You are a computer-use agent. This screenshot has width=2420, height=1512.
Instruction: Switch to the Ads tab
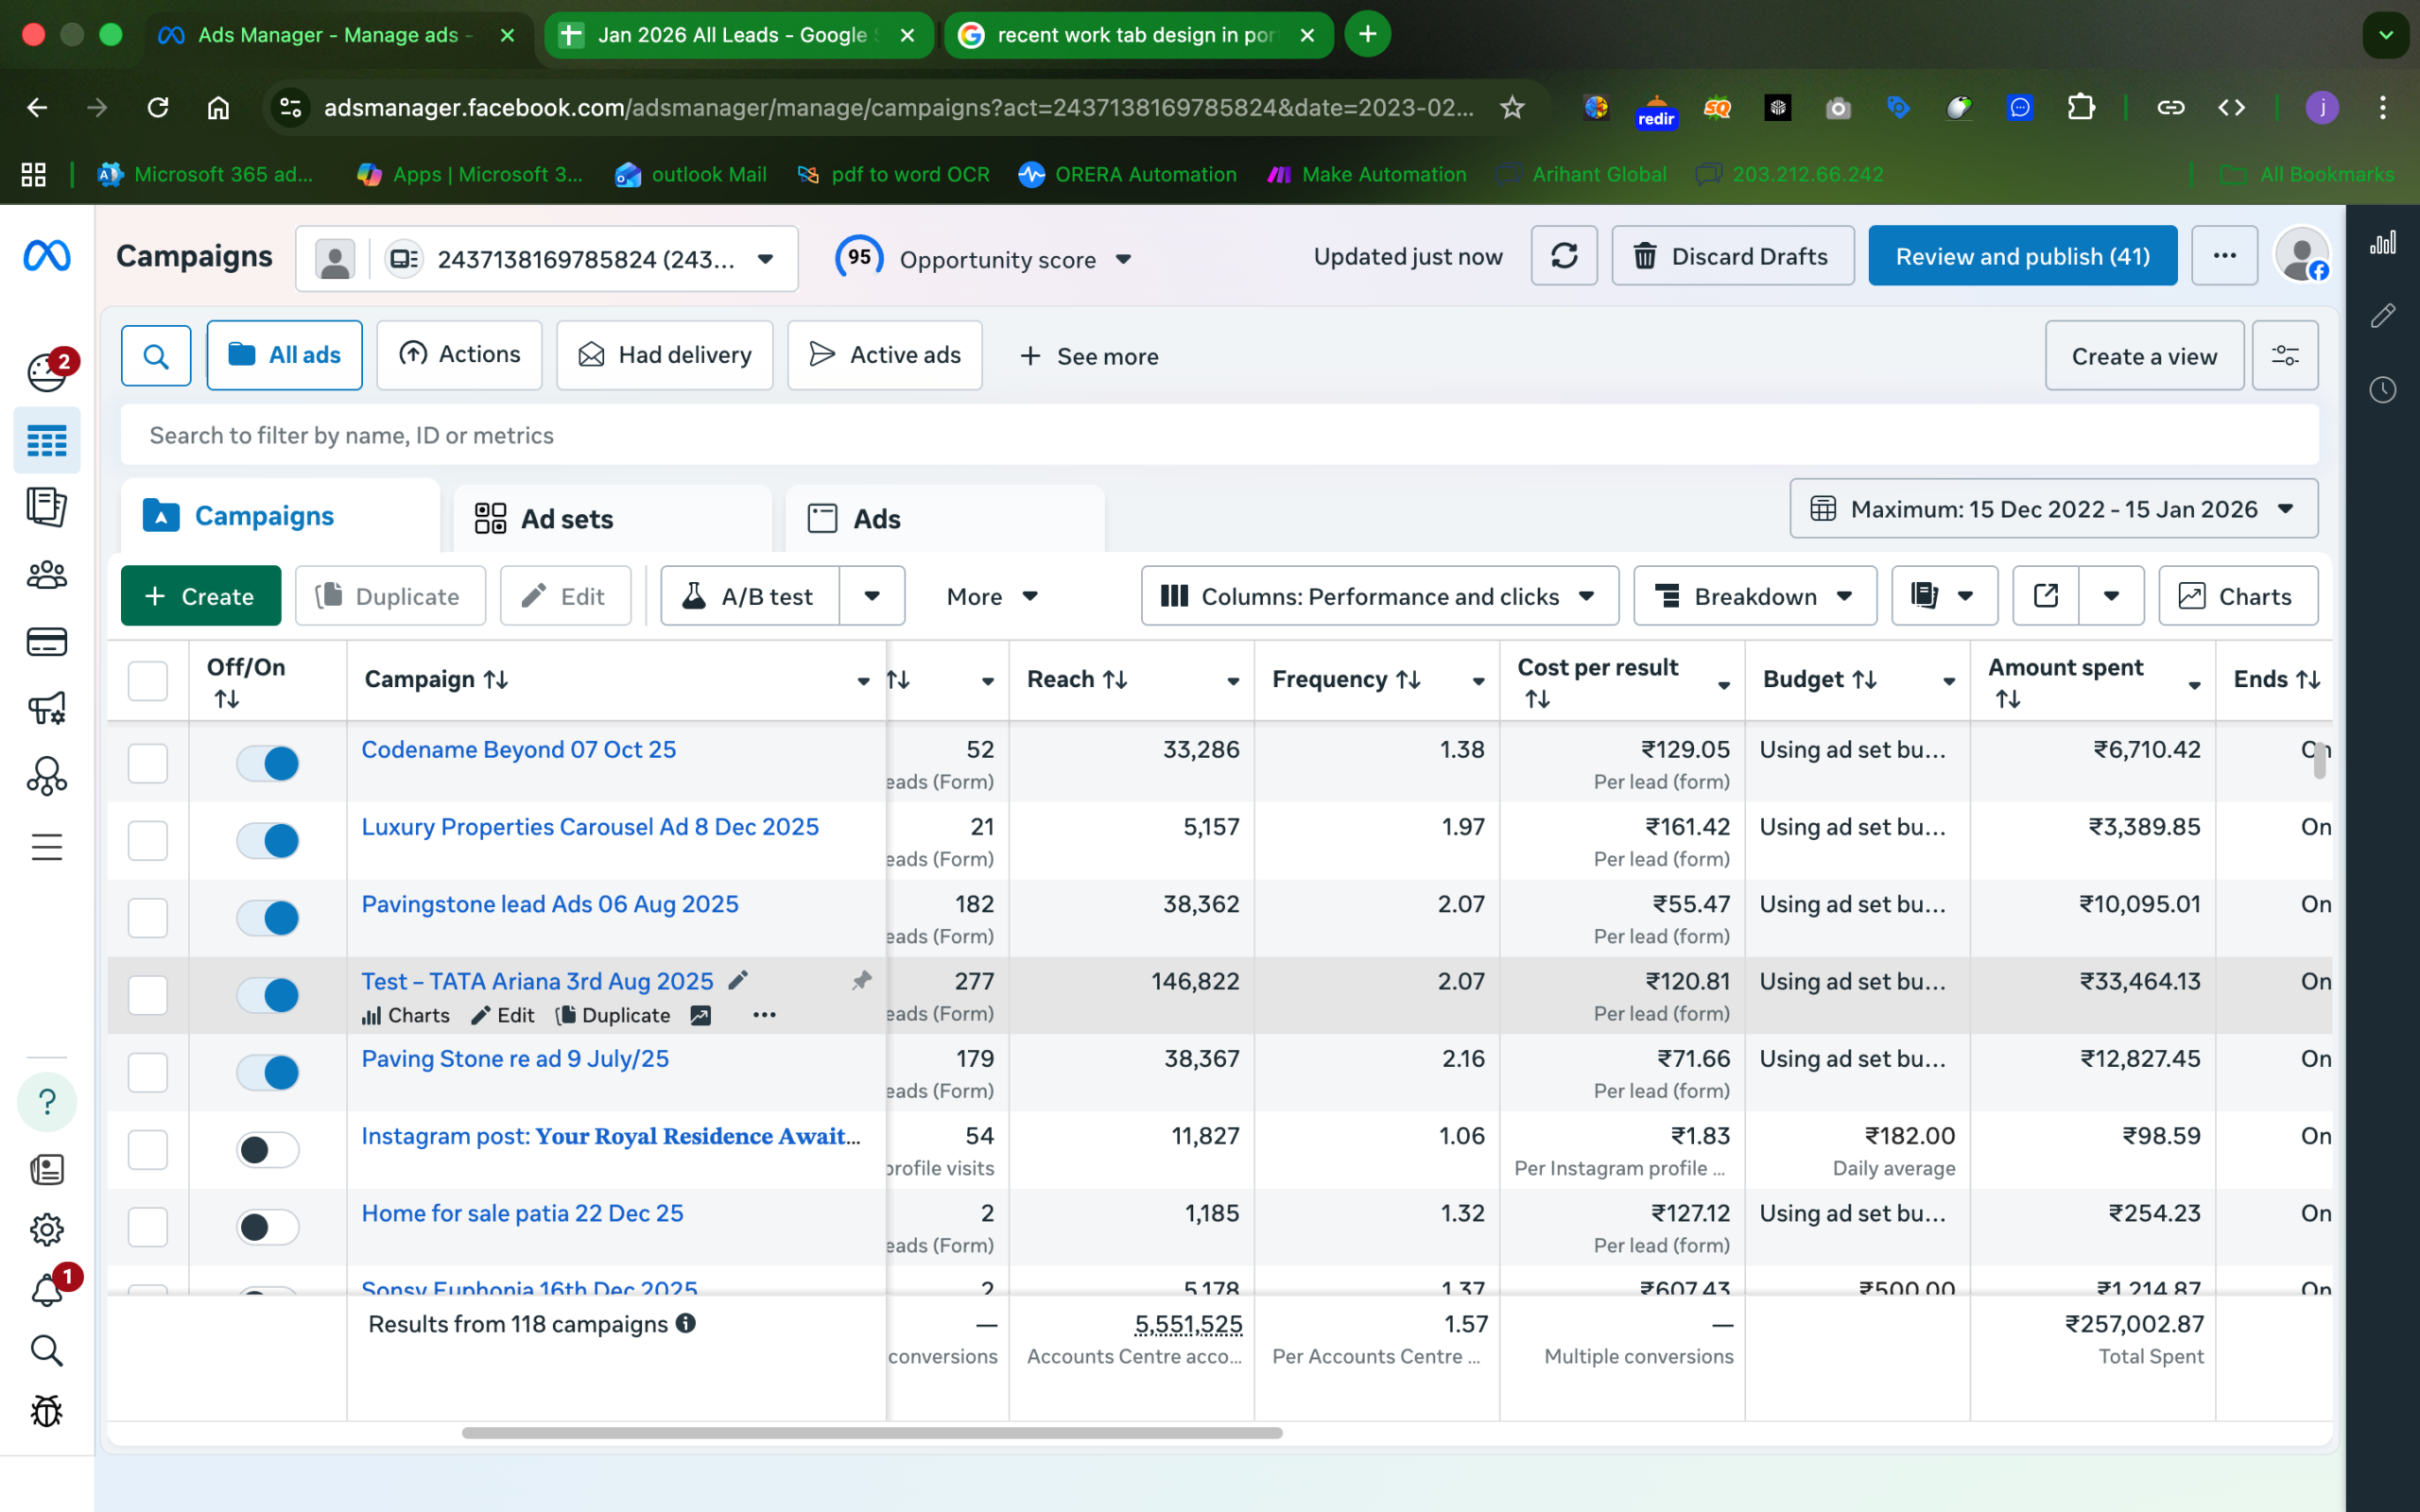[x=876, y=519]
